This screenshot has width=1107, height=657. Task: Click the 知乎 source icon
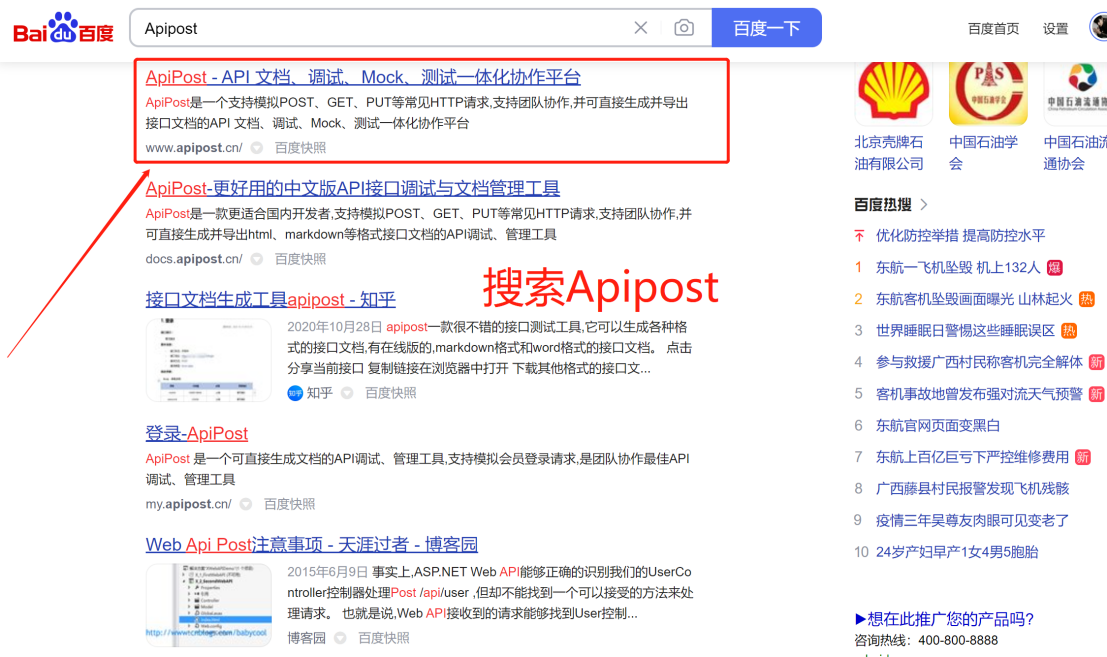[x=295, y=393]
